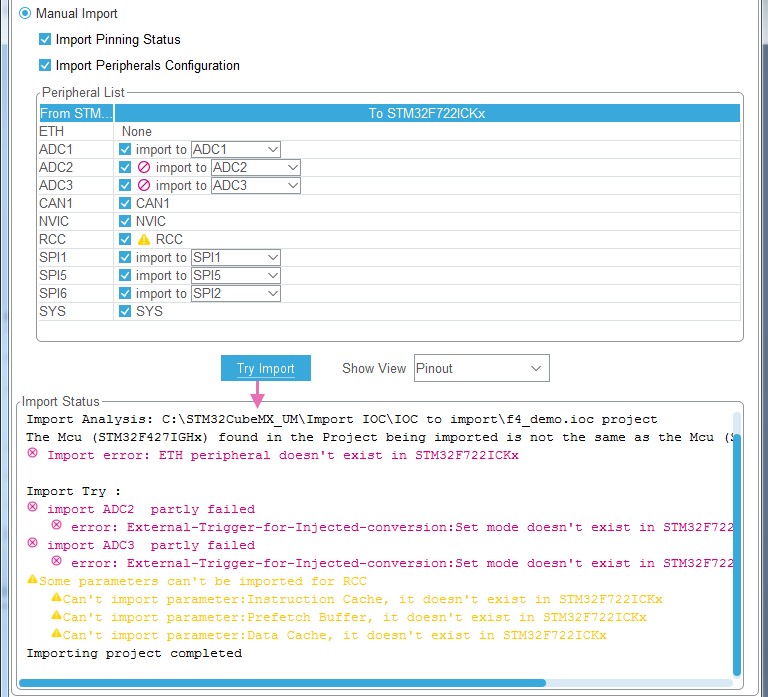Toggle the ADC2 import checkbox
This screenshot has height=697, width=768.
[x=125, y=168]
